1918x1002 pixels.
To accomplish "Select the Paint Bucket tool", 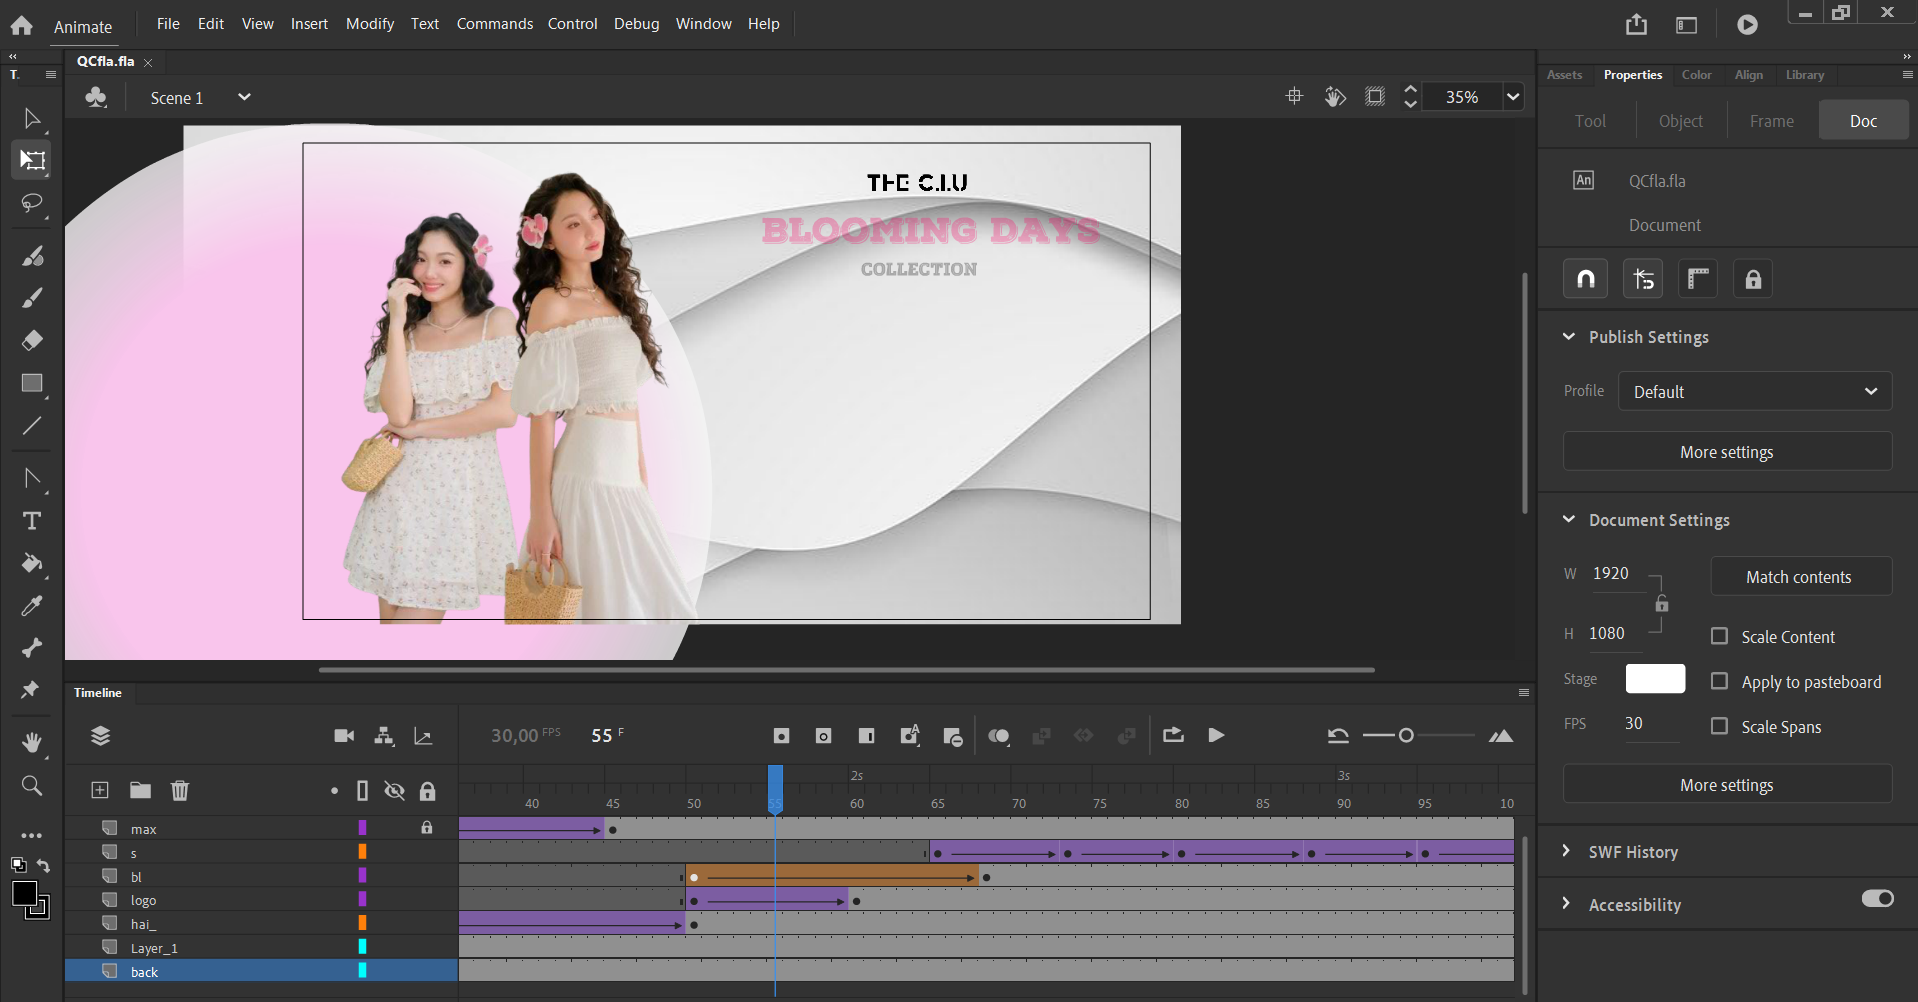I will (31, 563).
